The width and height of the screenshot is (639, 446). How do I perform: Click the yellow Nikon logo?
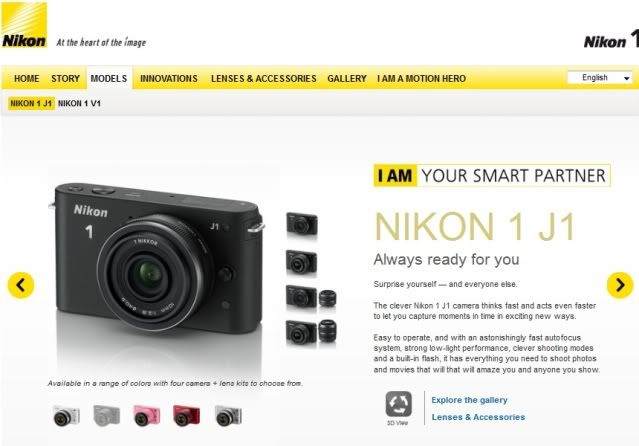(24, 25)
